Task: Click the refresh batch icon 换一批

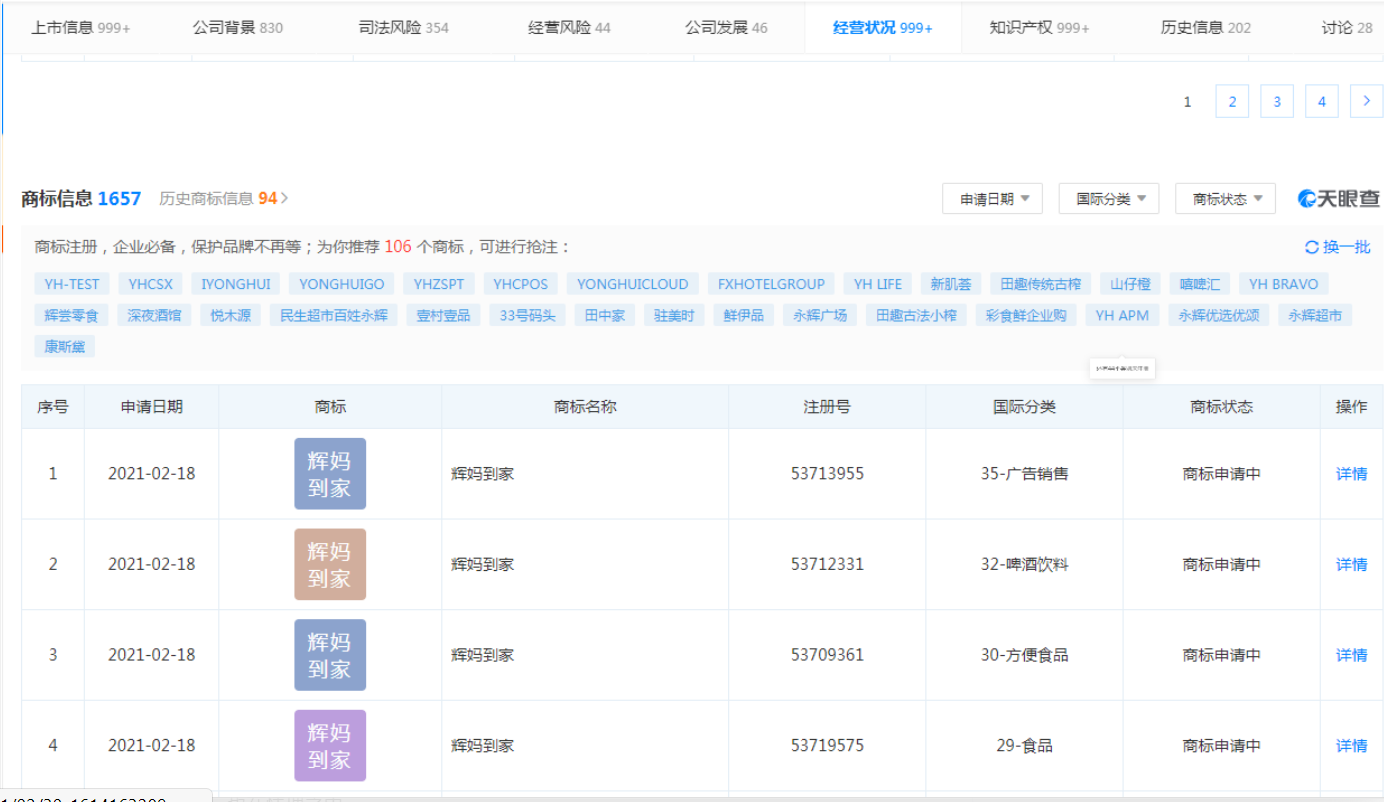Action: pyautogui.click(x=1312, y=247)
